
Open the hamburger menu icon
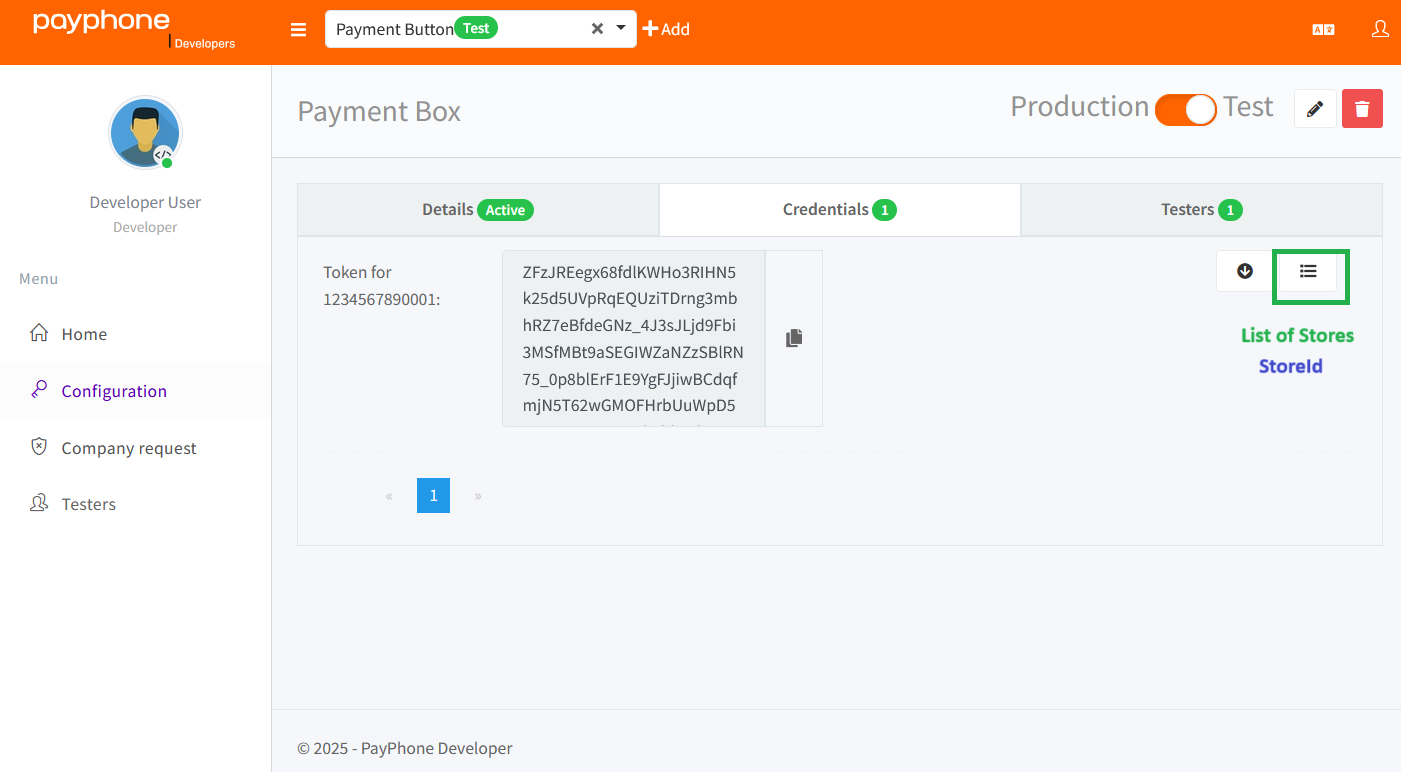298,30
